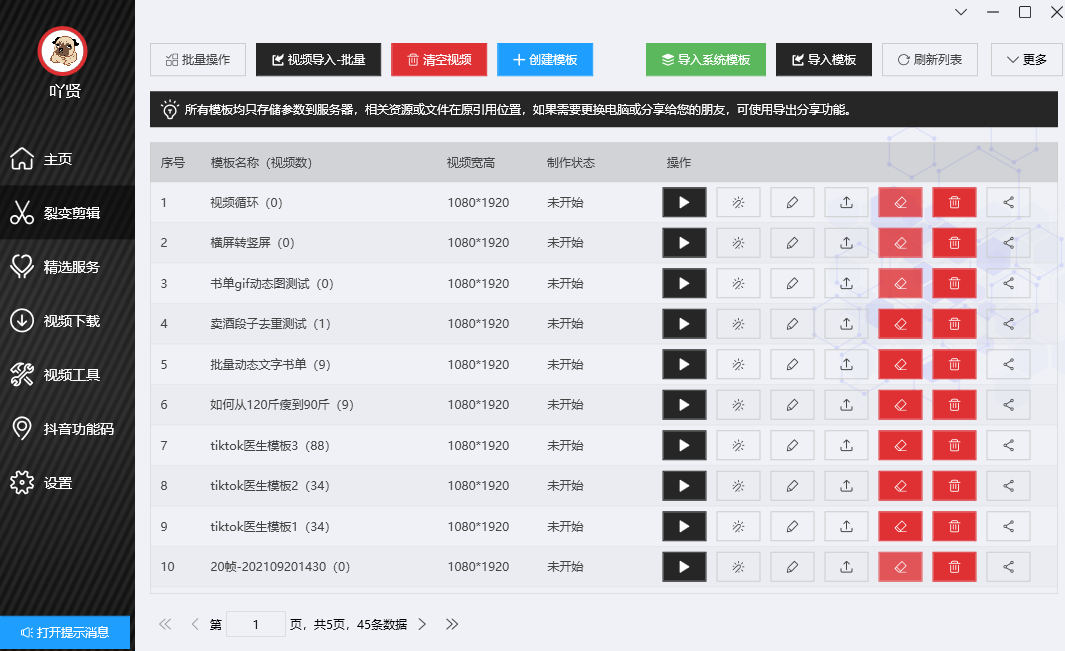Edit the 如何从120斤瘦到90斤 template with pencil
Viewport: 1065px width, 651px height.
[x=792, y=404]
